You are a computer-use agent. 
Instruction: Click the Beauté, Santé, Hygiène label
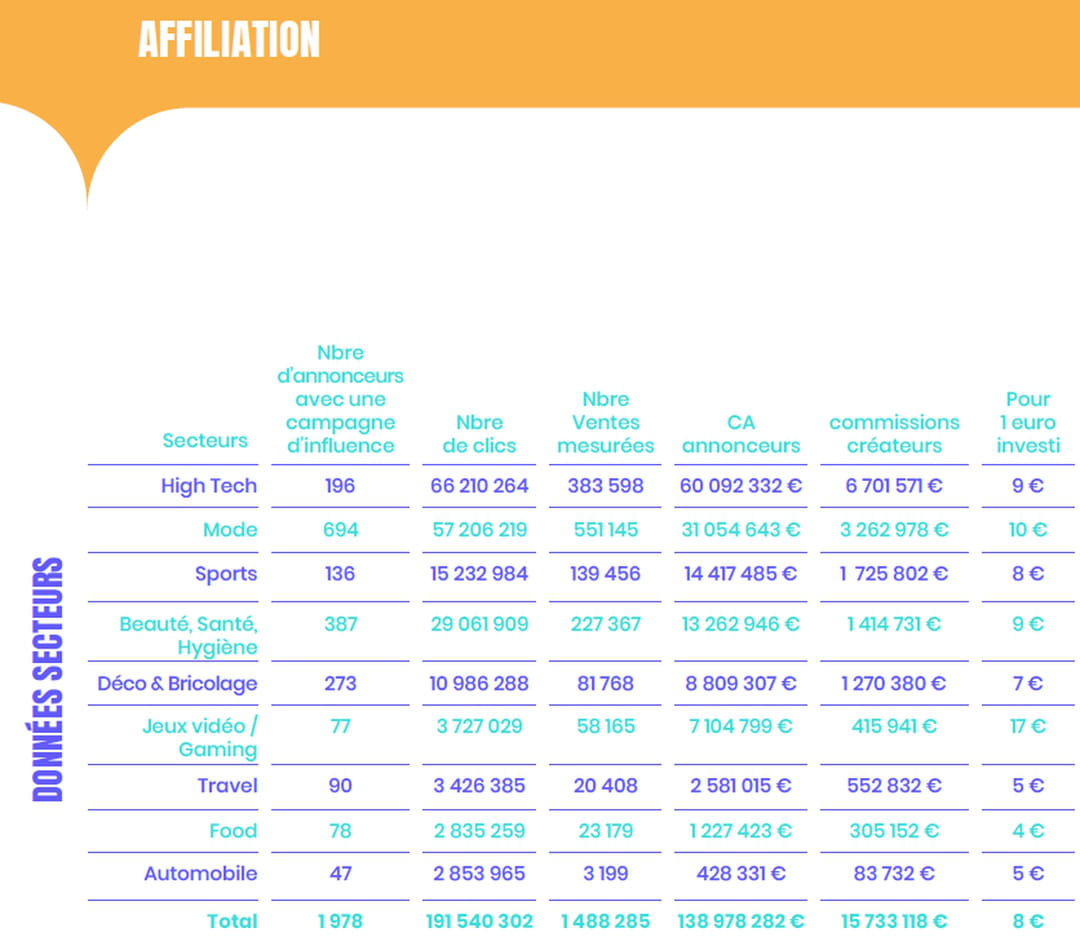coord(189,635)
